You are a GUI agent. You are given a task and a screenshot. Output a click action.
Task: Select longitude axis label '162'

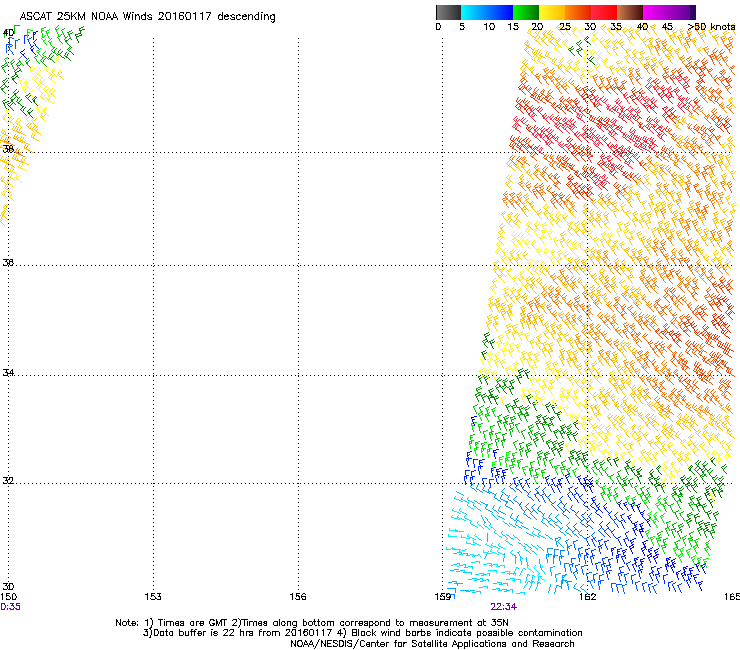[588, 597]
